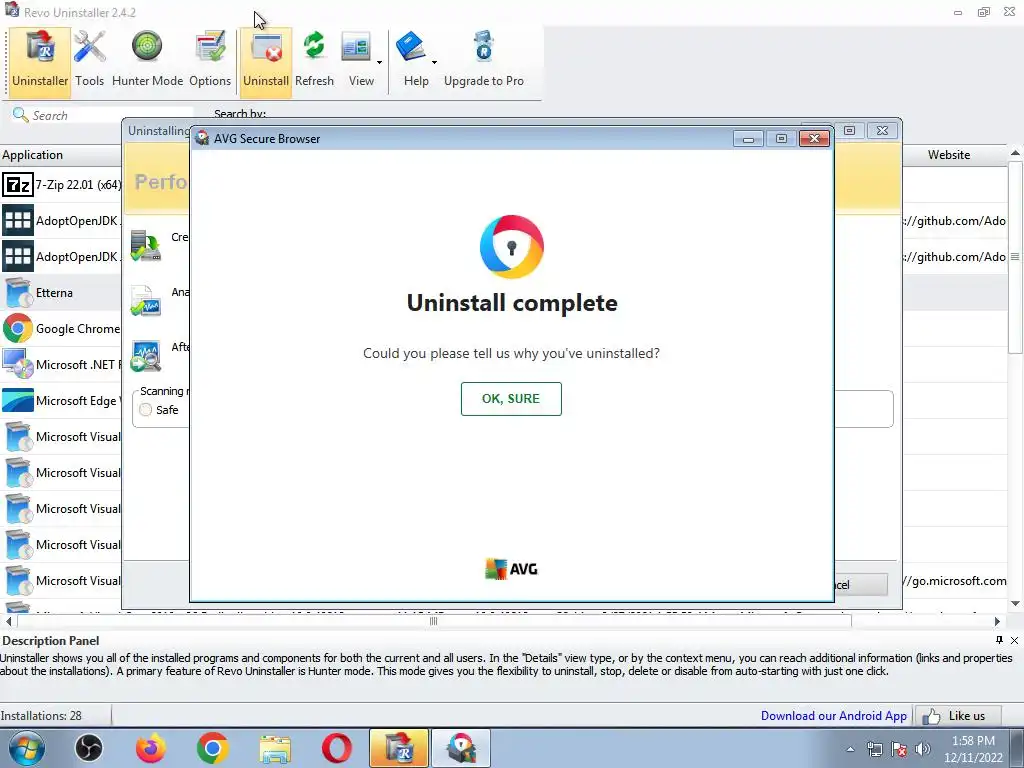The image size is (1024, 768).
Task: Click the Microsoft Edge list icon
Action: (18, 400)
